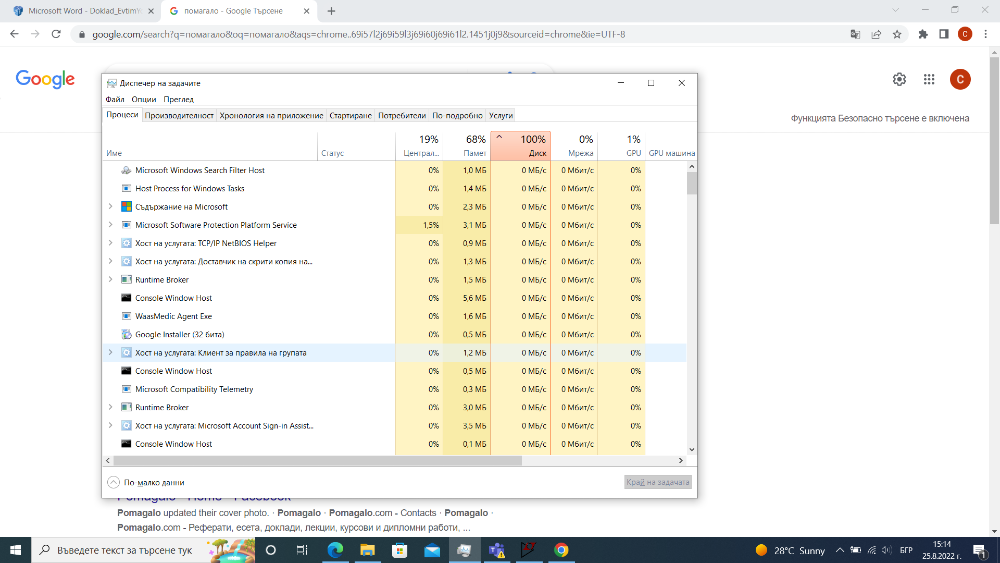The image size is (1000, 563).
Task: Open a new Chrome tab with plus button
Action: pos(331,11)
